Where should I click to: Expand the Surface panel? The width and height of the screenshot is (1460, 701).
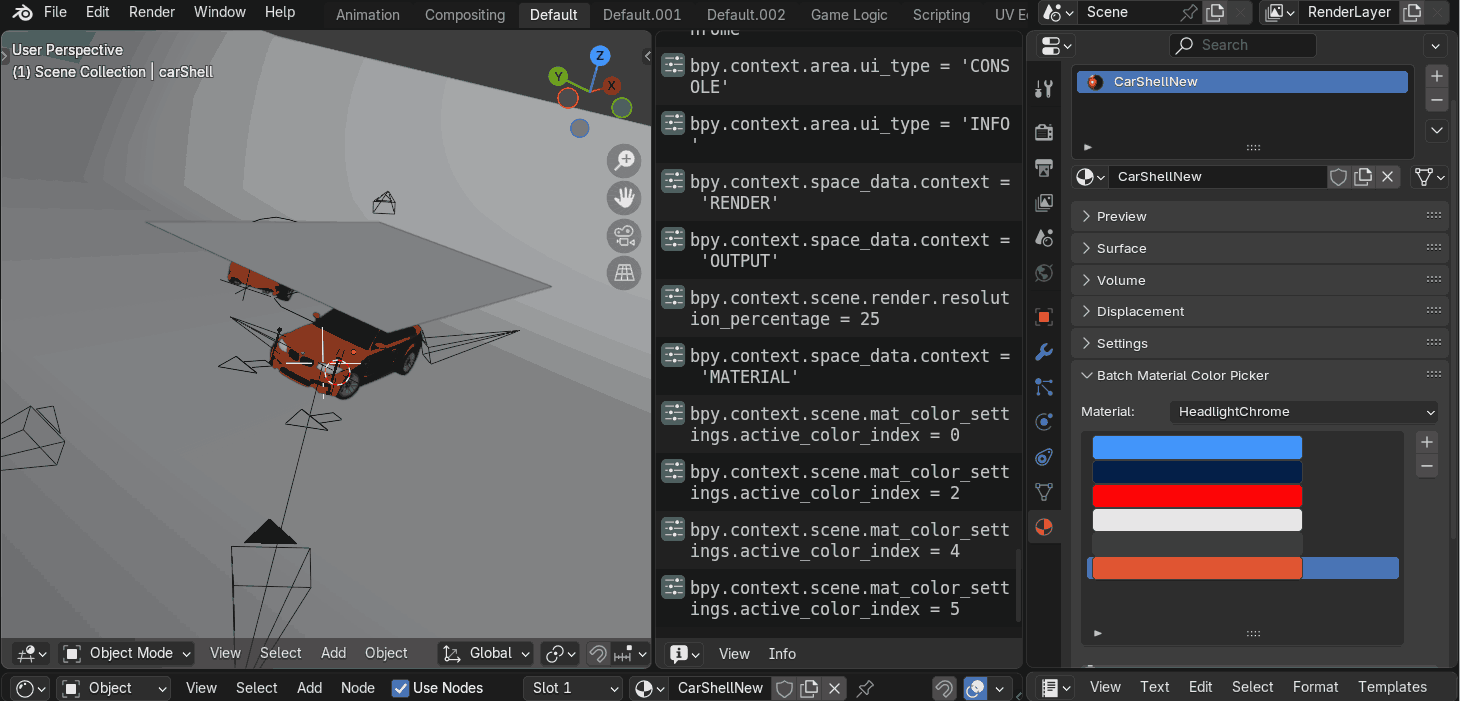point(1121,248)
